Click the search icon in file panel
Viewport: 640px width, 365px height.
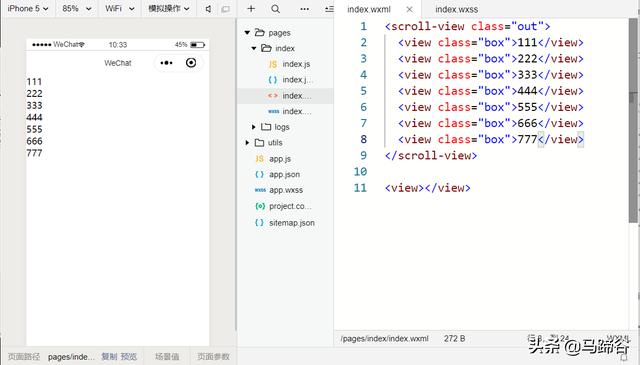tap(276, 9)
